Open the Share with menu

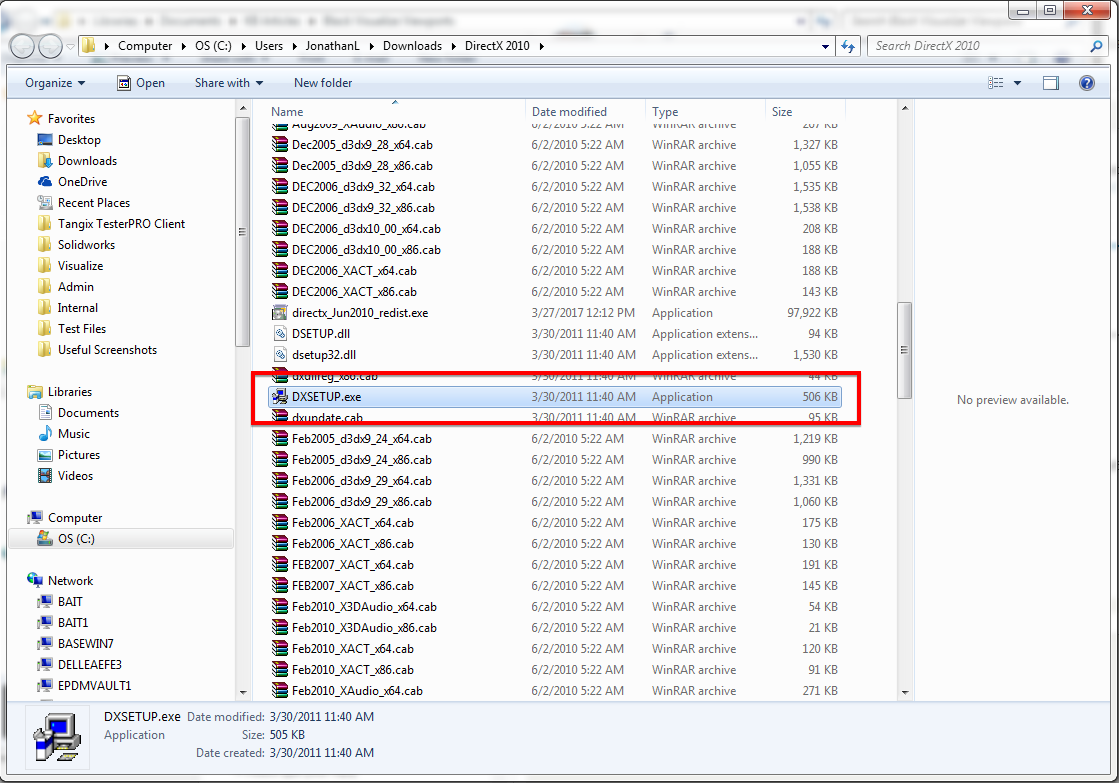(x=229, y=83)
